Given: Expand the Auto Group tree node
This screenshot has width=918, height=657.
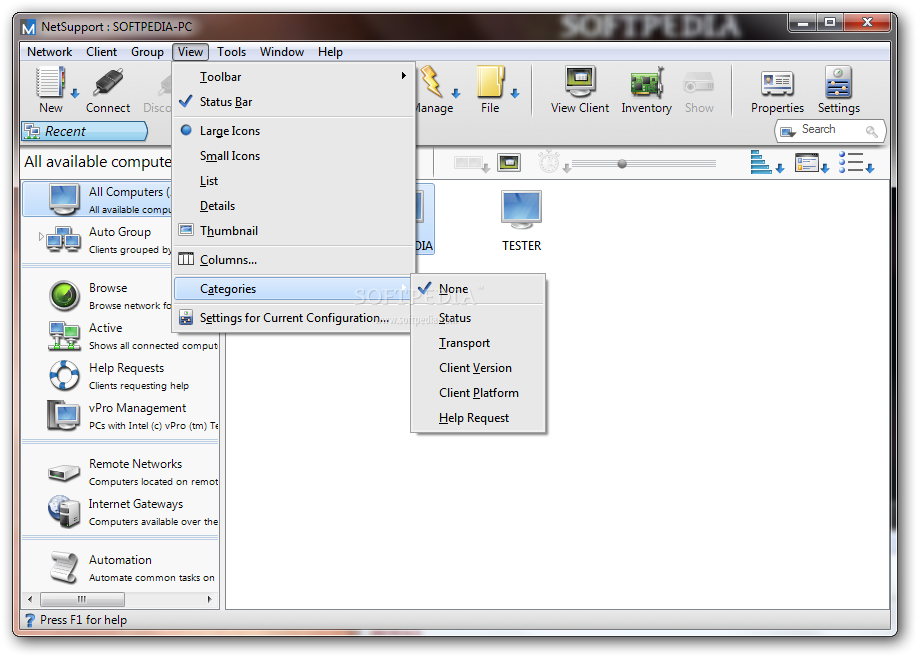Looking at the screenshot, I should [41, 237].
